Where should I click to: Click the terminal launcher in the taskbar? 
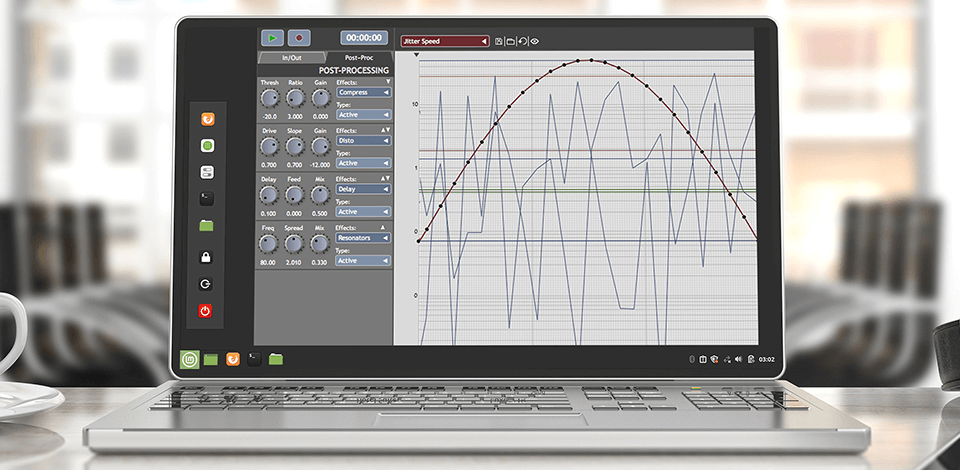pos(253,359)
